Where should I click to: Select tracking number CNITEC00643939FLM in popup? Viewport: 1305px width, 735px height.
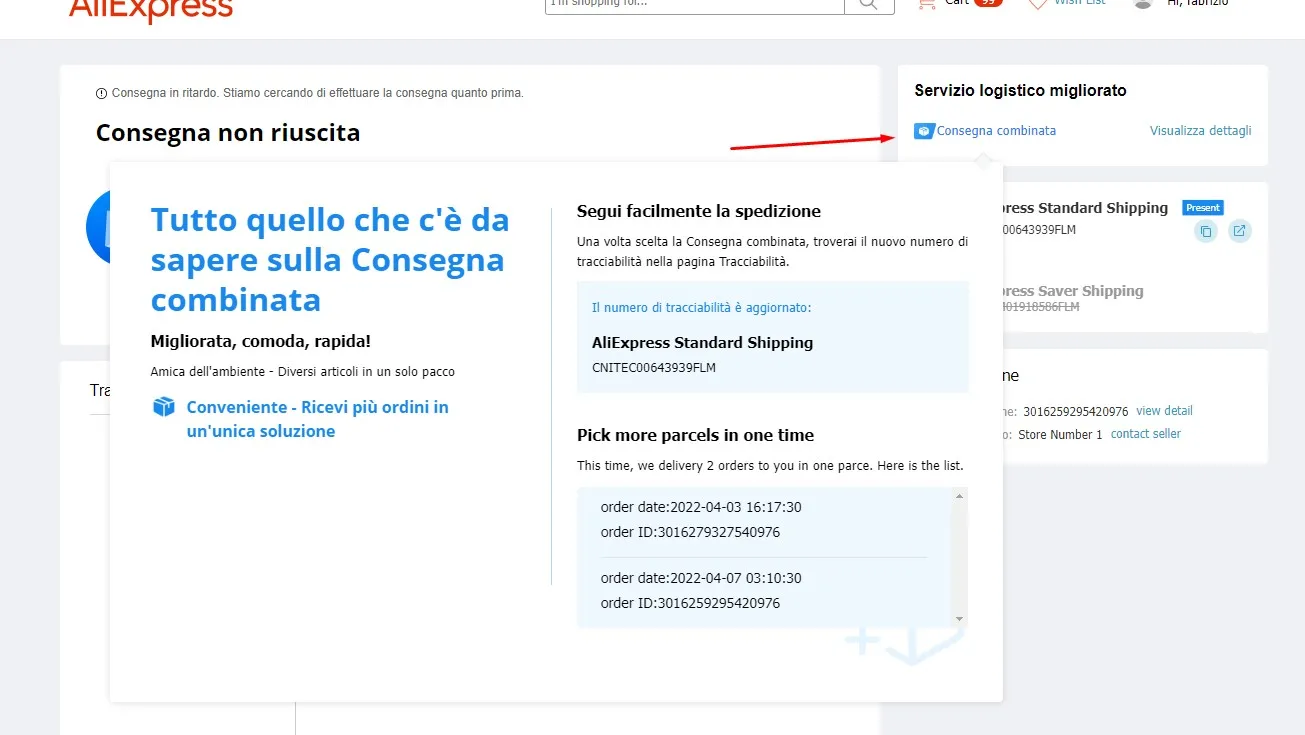(x=654, y=368)
